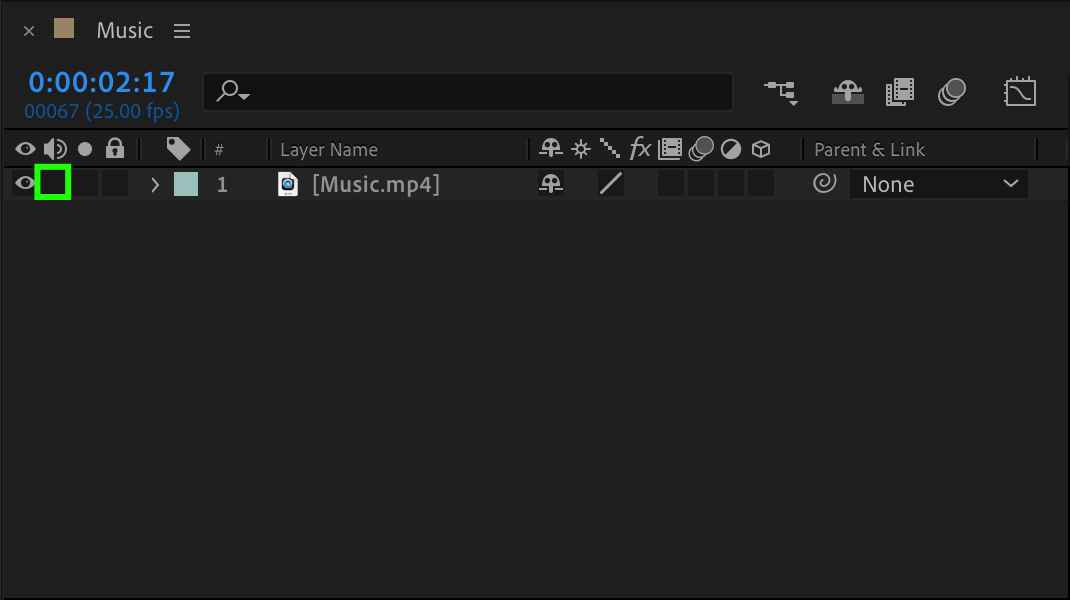Enable Motion Blur for the composition
1070x600 pixels.
click(951, 93)
